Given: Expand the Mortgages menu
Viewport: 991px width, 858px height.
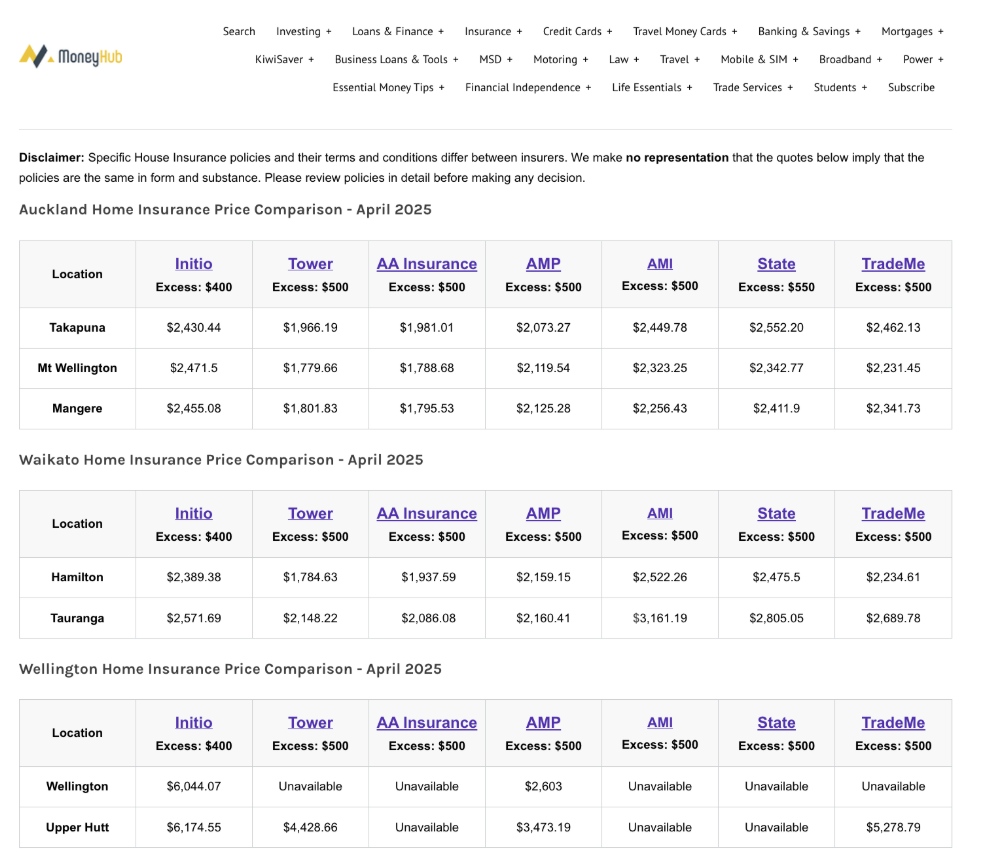Looking at the screenshot, I should 912,31.
